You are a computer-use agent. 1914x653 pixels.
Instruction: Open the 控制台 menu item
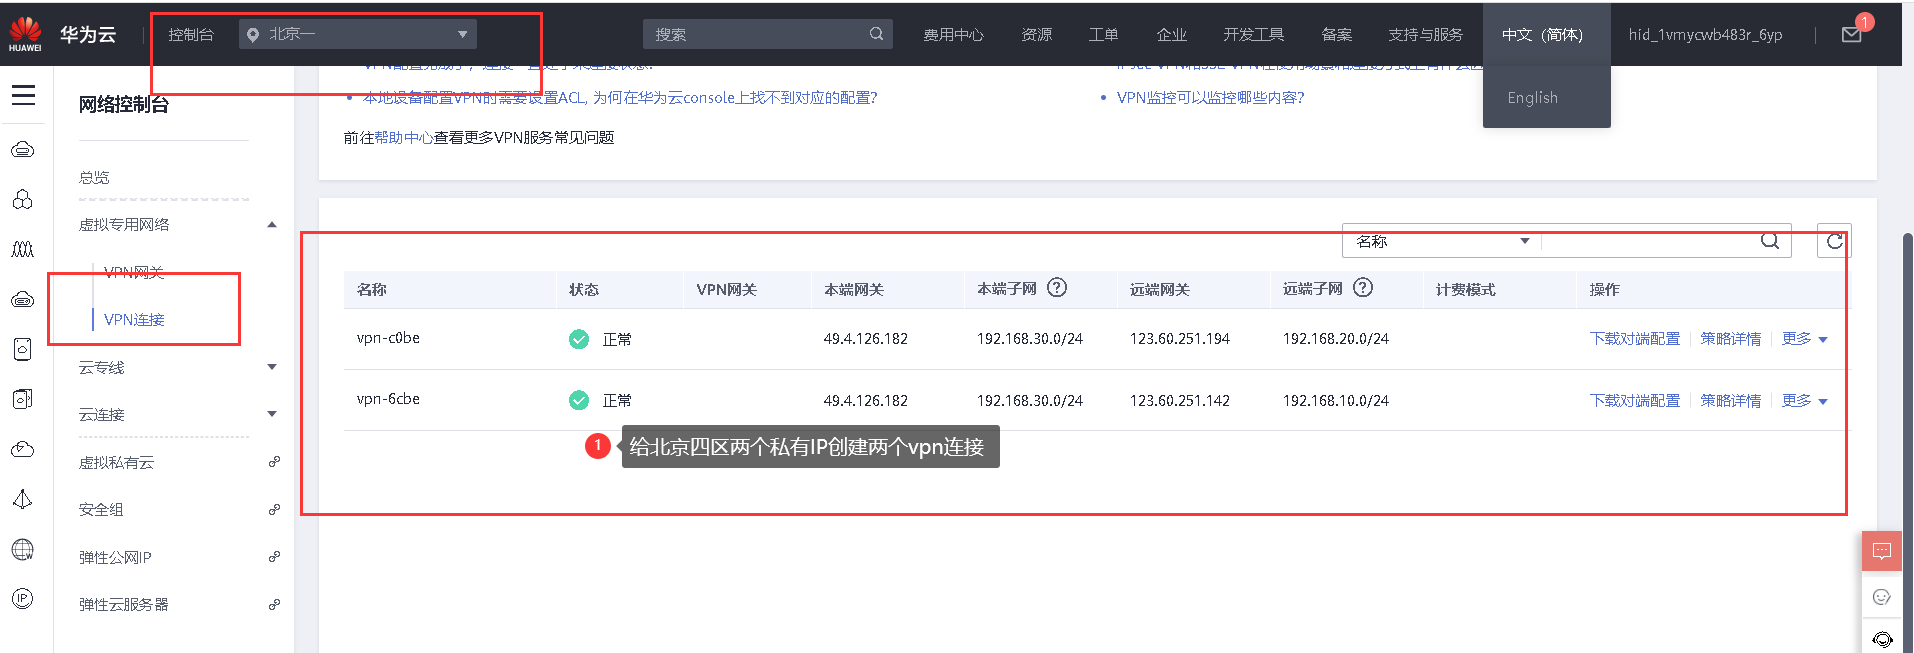point(191,34)
